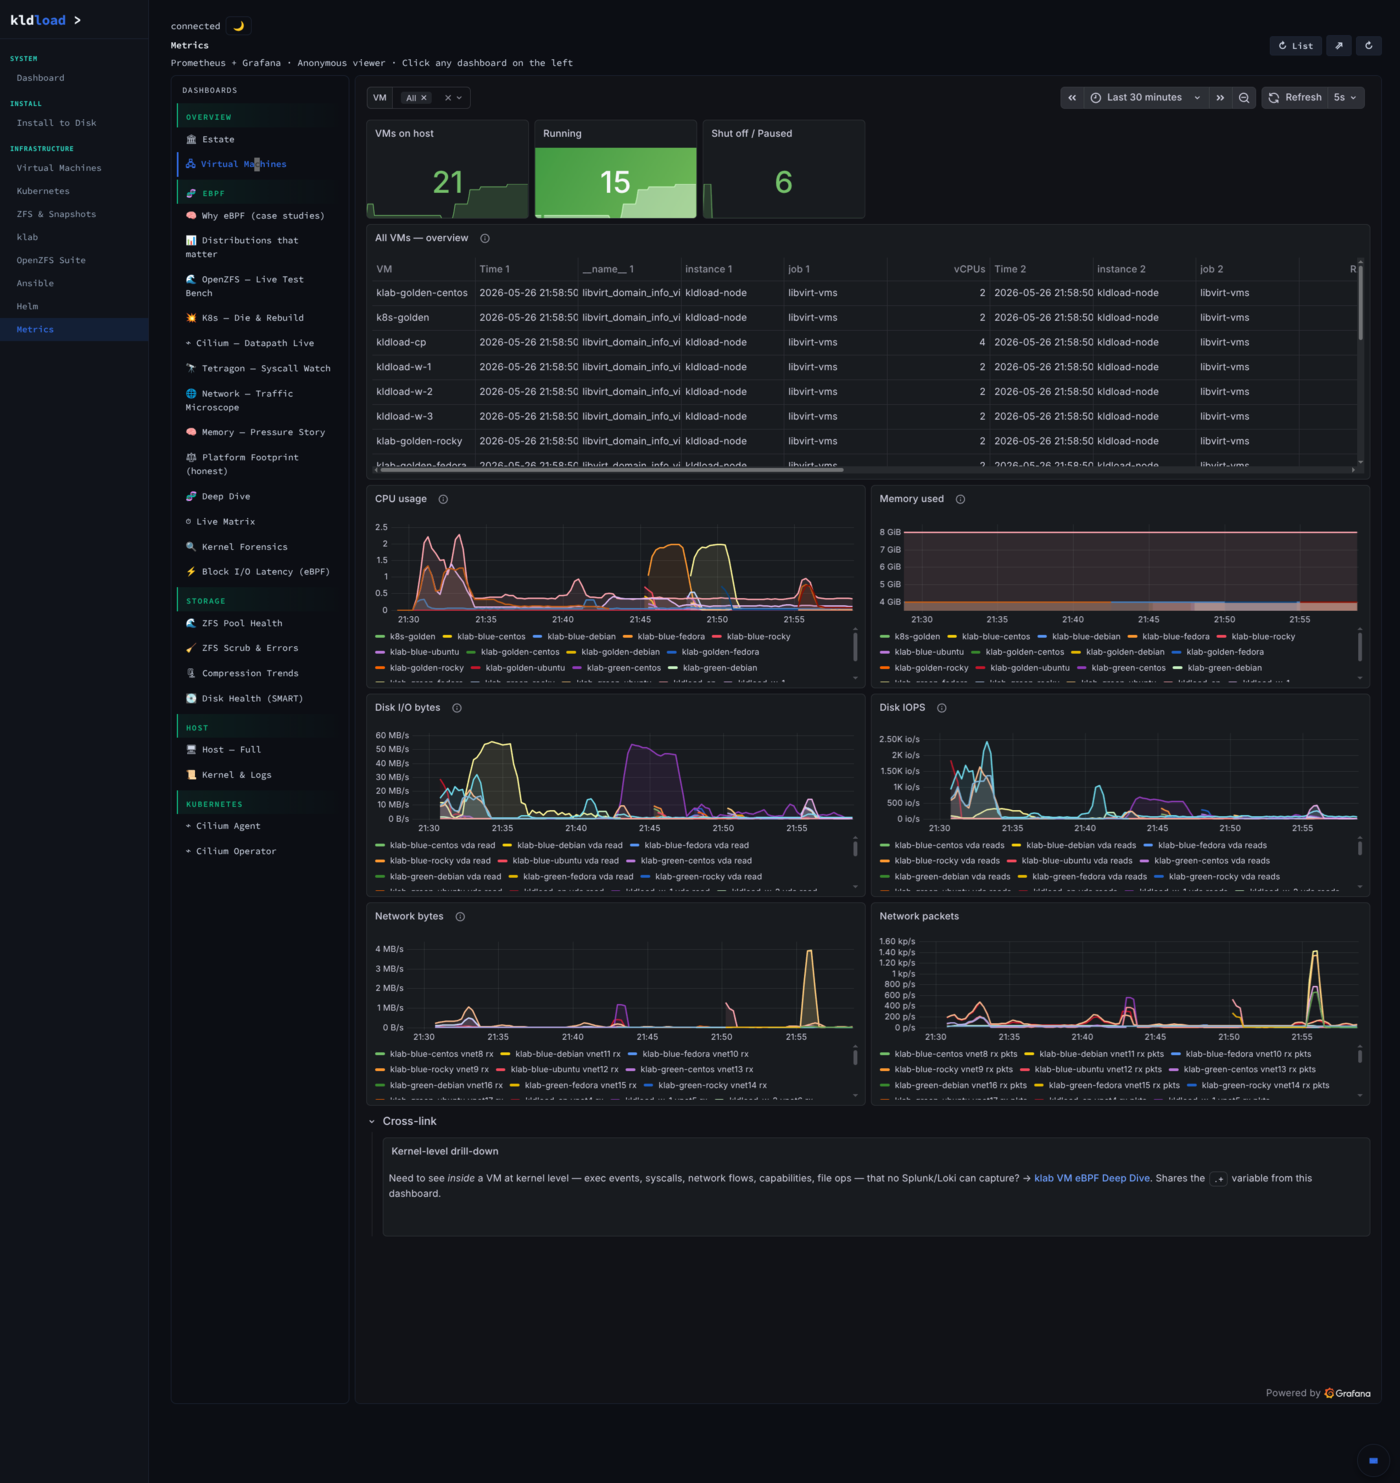The width and height of the screenshot is (1400, 1483).
Task: Click the List button
Action: [x=1296, y=45]
